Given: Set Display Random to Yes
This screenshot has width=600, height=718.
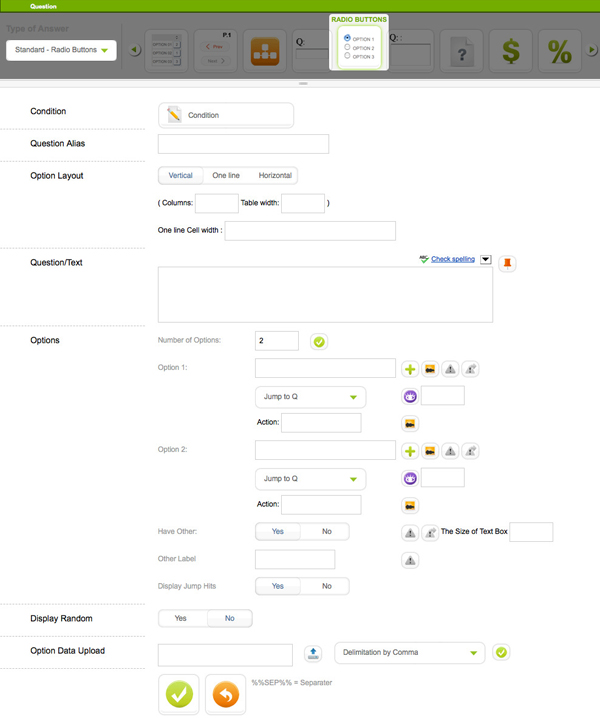Looking at the screenshot, I should click(181, 618).
